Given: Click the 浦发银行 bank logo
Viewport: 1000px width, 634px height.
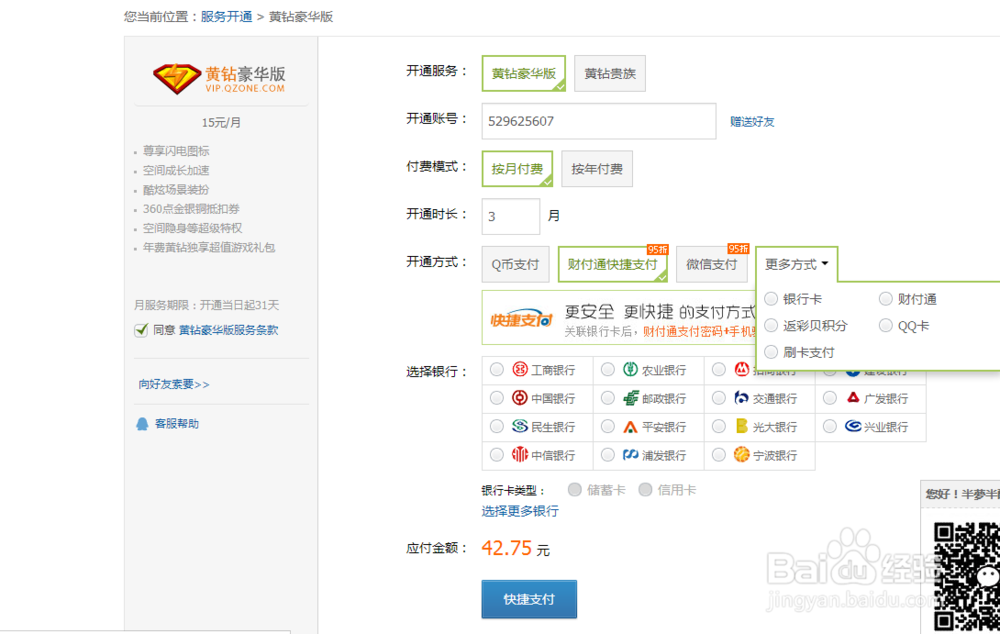Looking at the screenshot, I should coord(630,455).
